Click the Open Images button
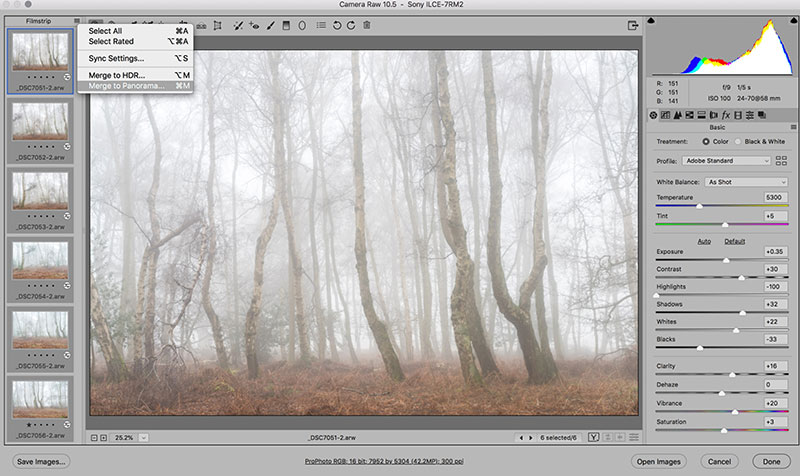Viewport: 800px width, 476px height. tap(658, 461)
